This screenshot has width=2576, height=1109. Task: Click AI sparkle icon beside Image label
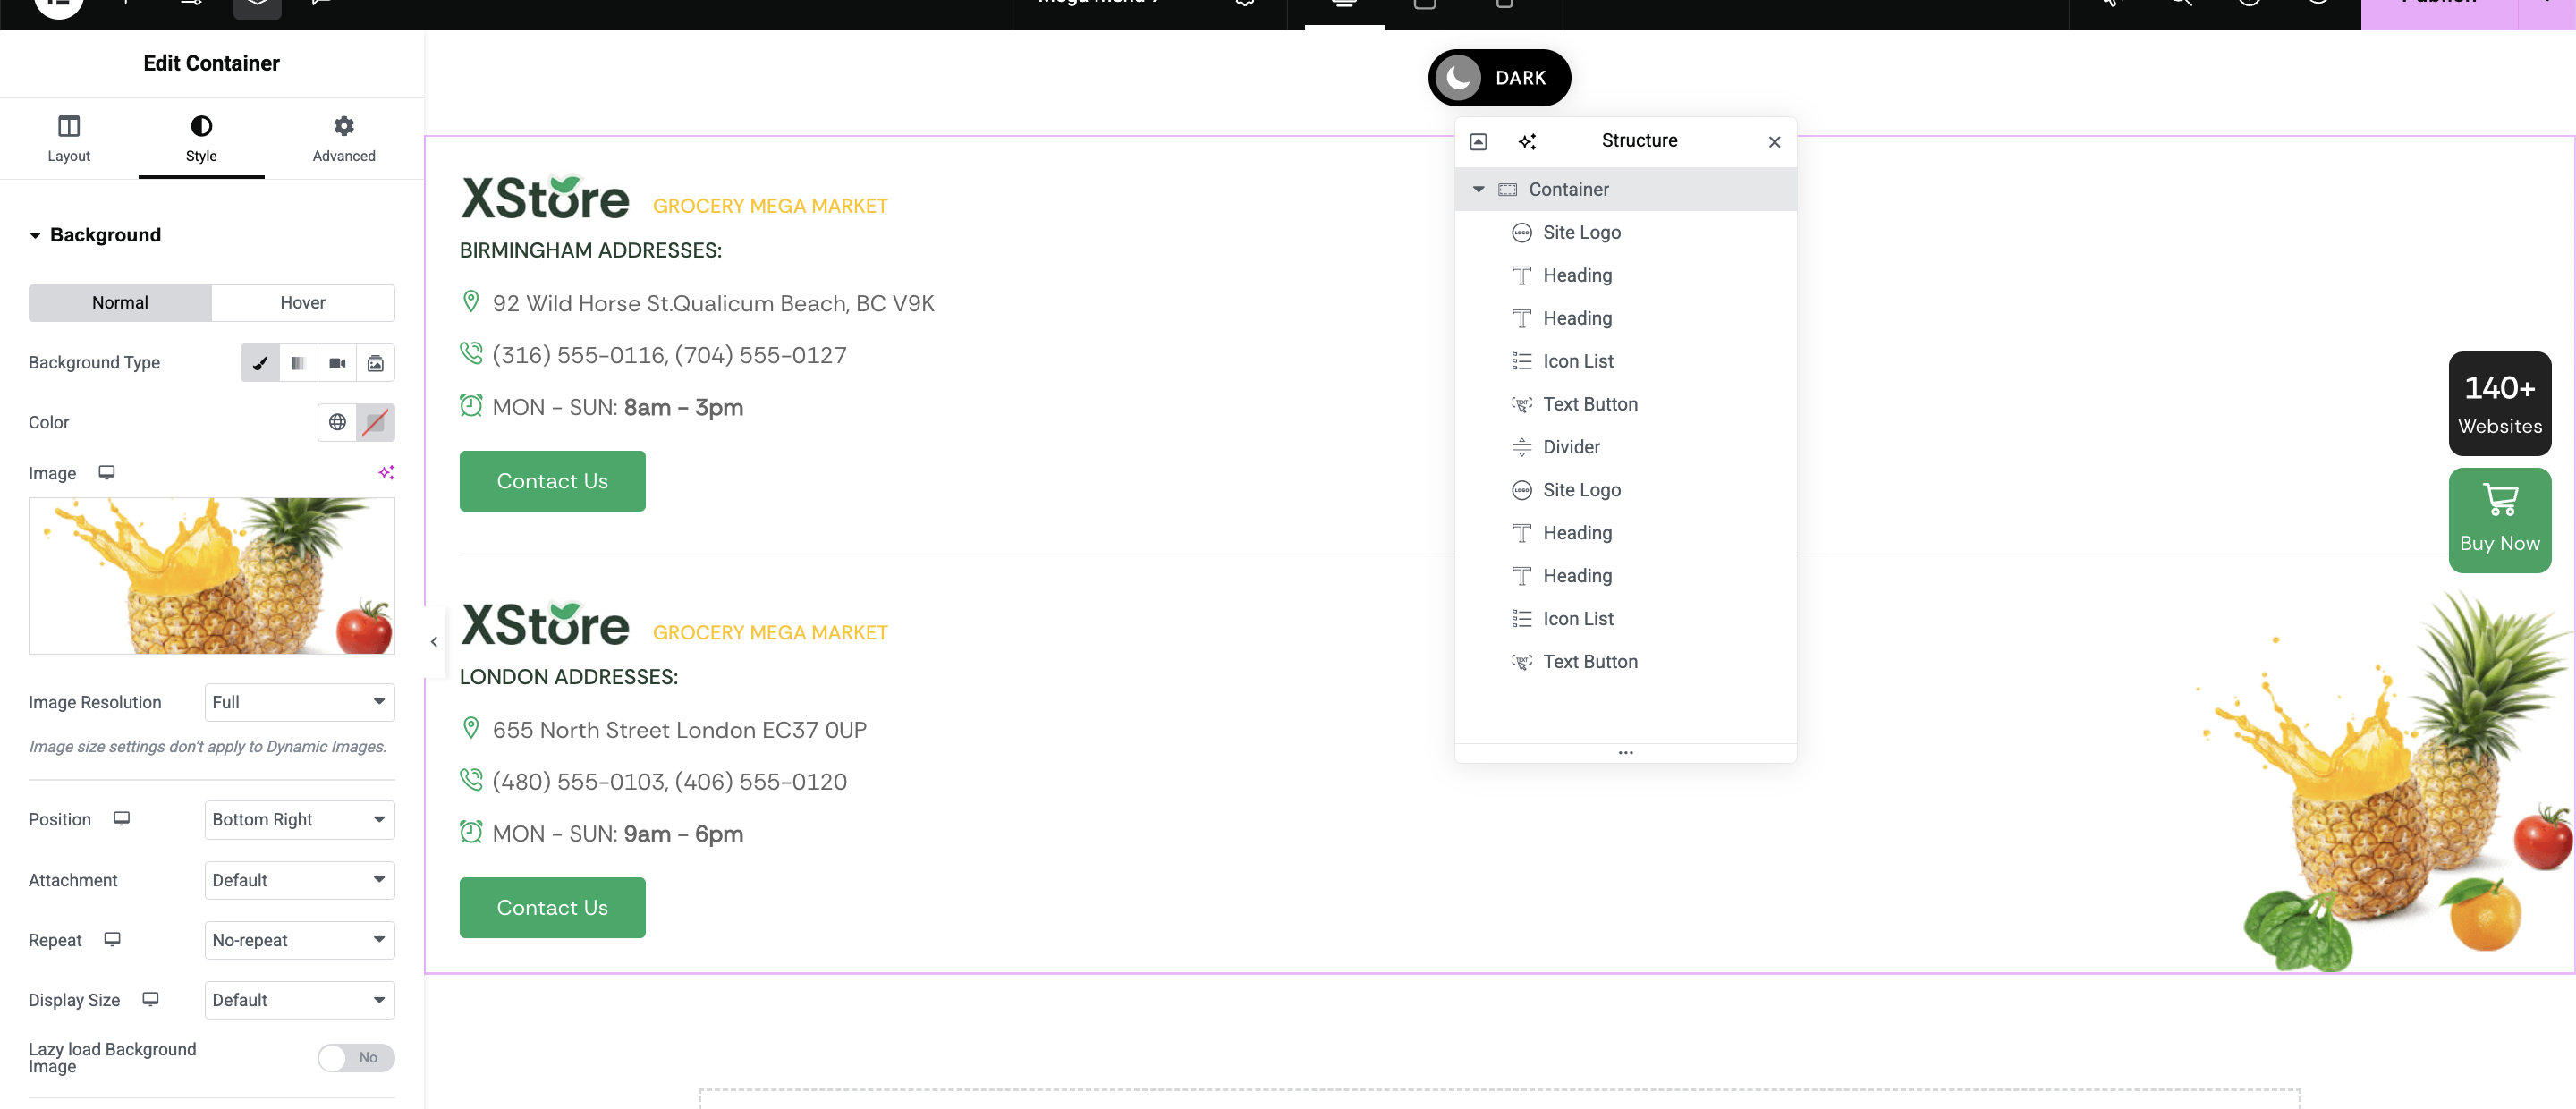[386, 472]
